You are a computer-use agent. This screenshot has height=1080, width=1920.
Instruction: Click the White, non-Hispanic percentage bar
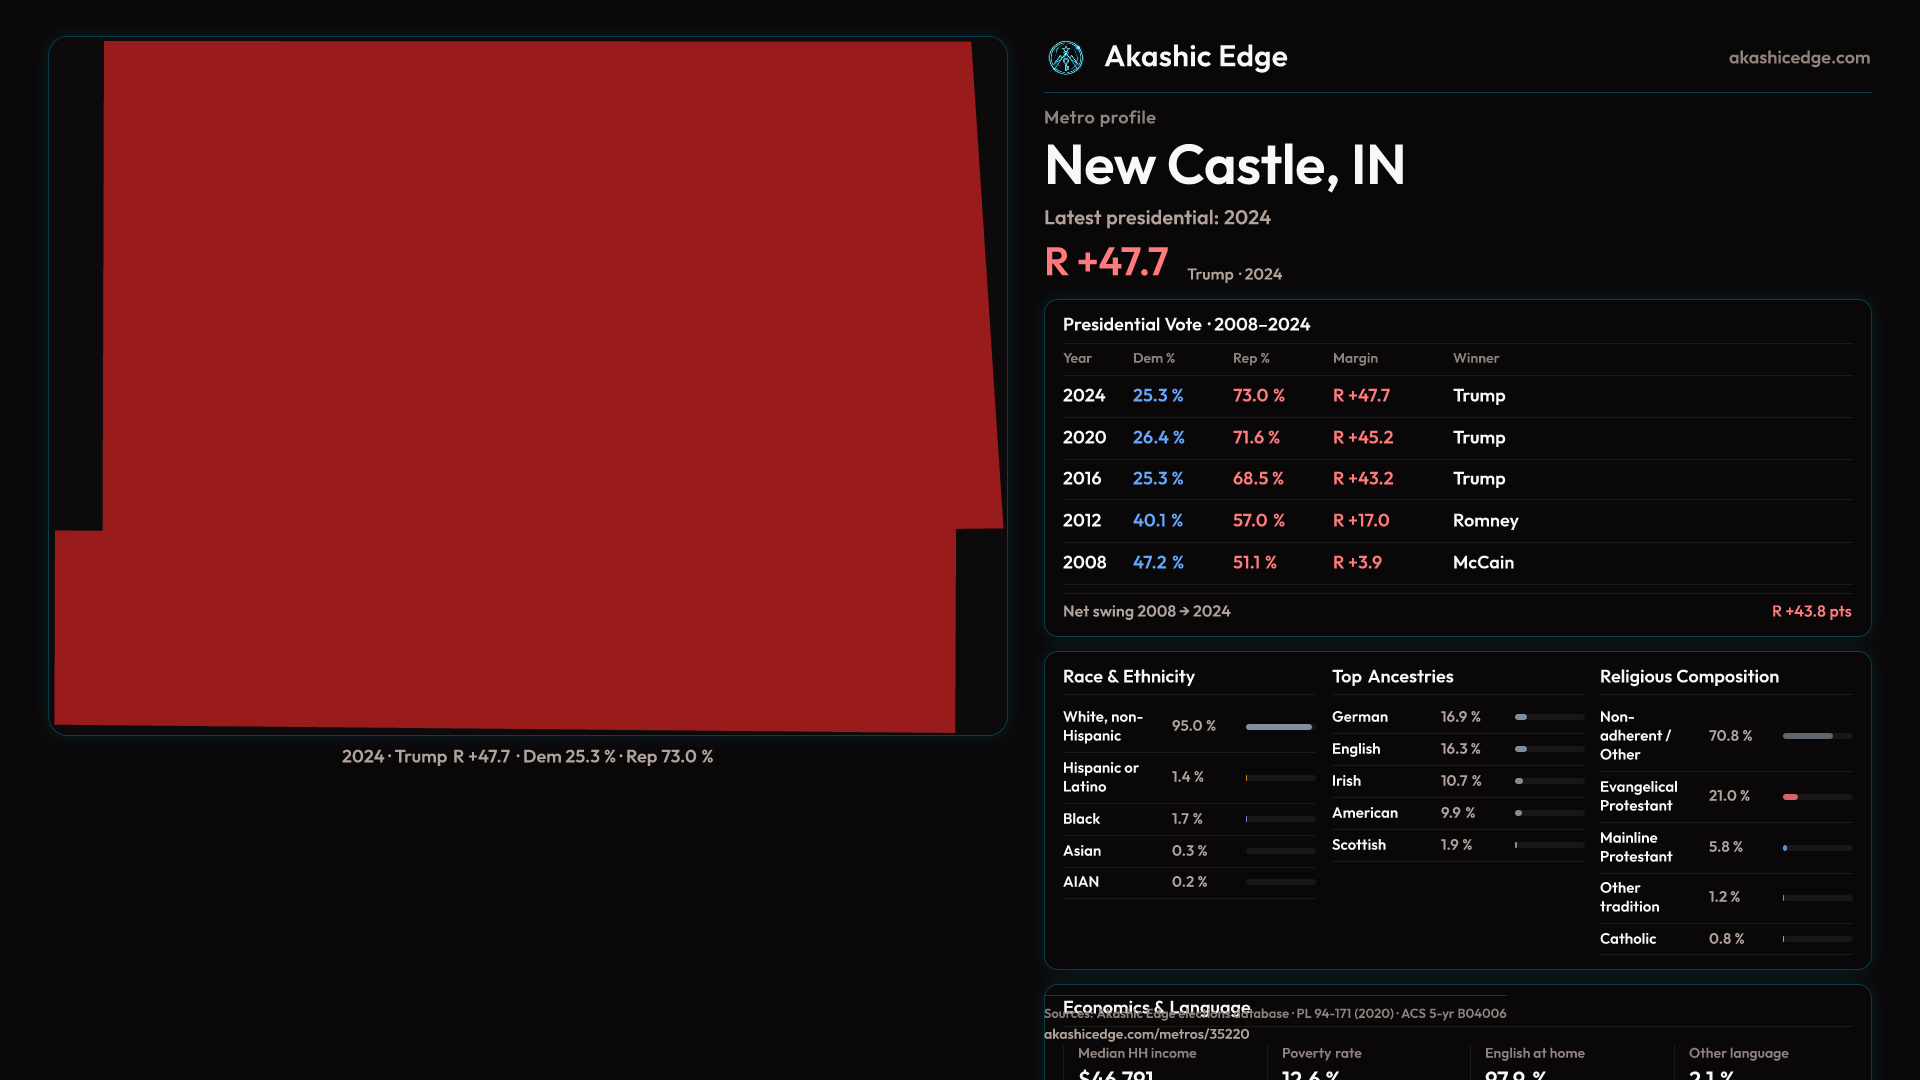tap(1279, 727)
